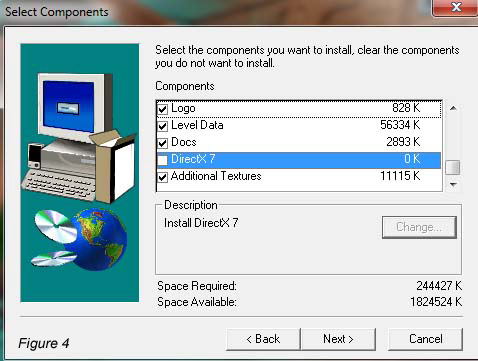Enable the DirectX 7 checkbox
Screen dimensions: 478x361
(x=162, y=160)
